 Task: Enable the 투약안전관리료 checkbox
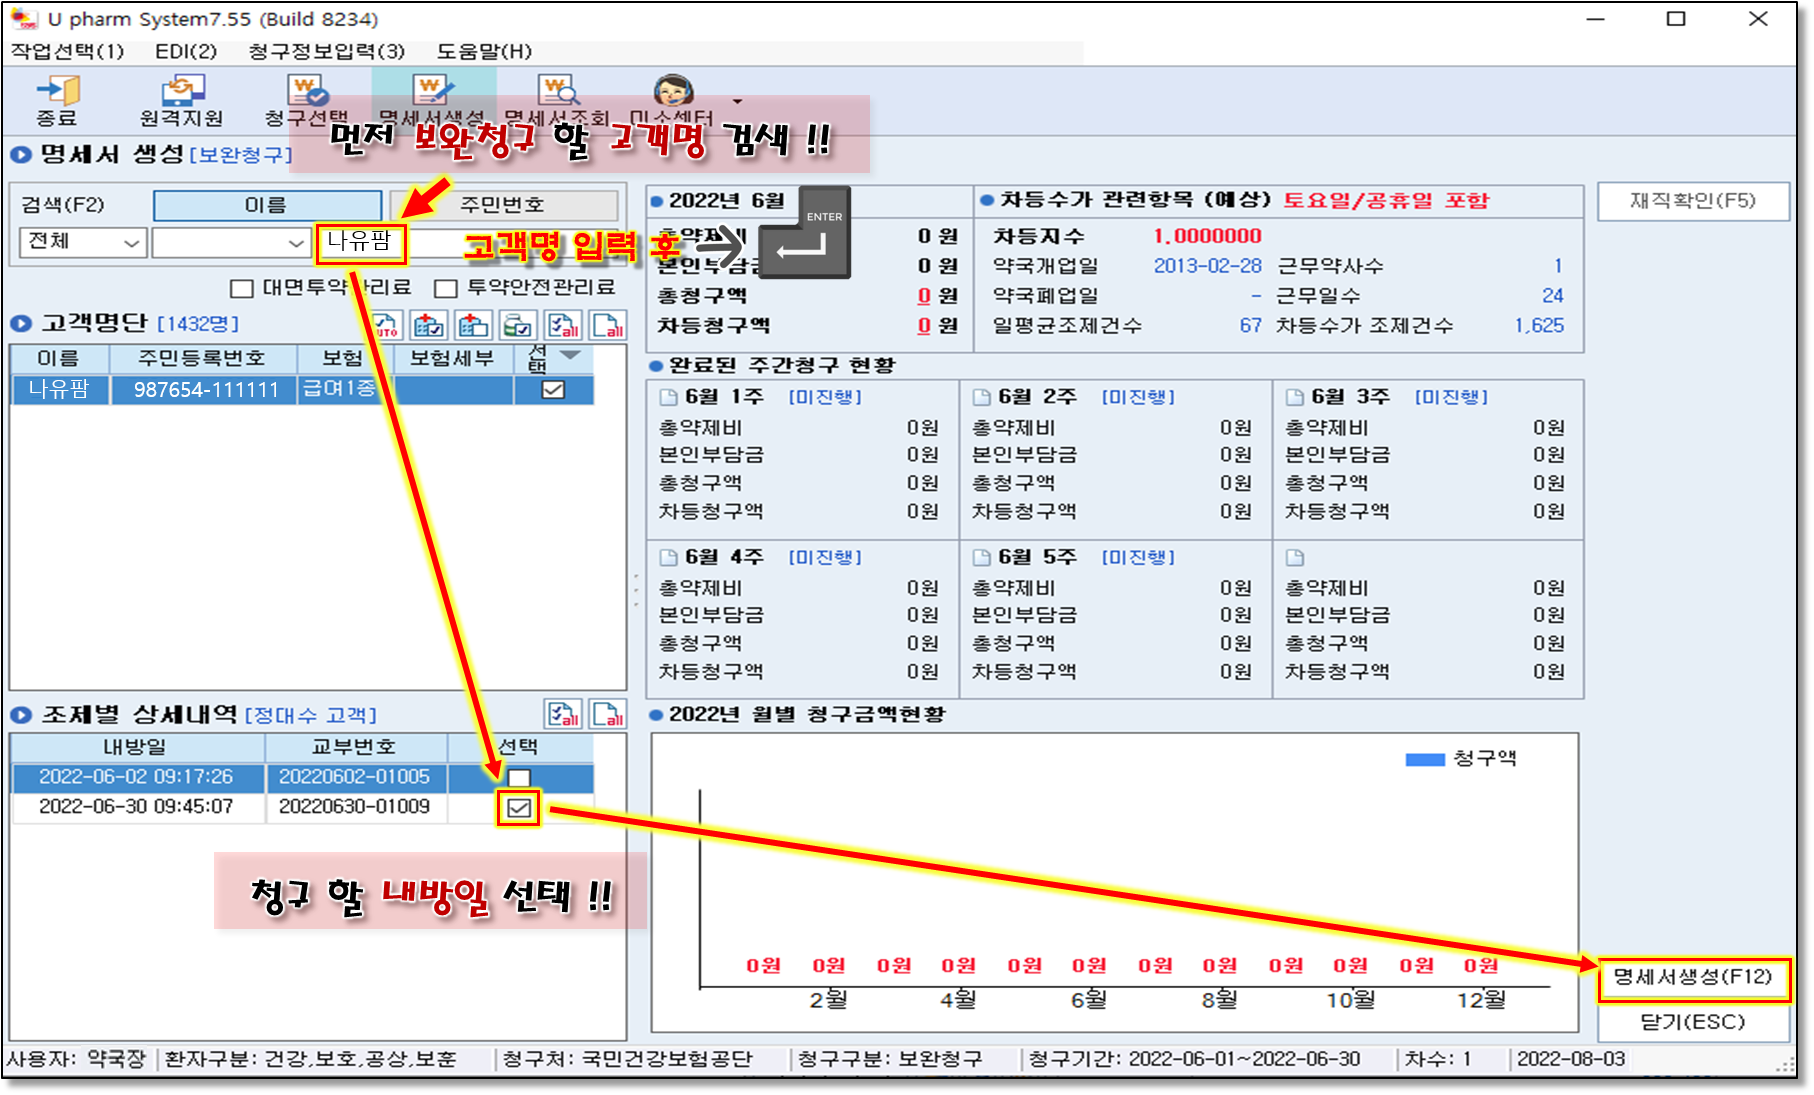[x=446, y=289]
